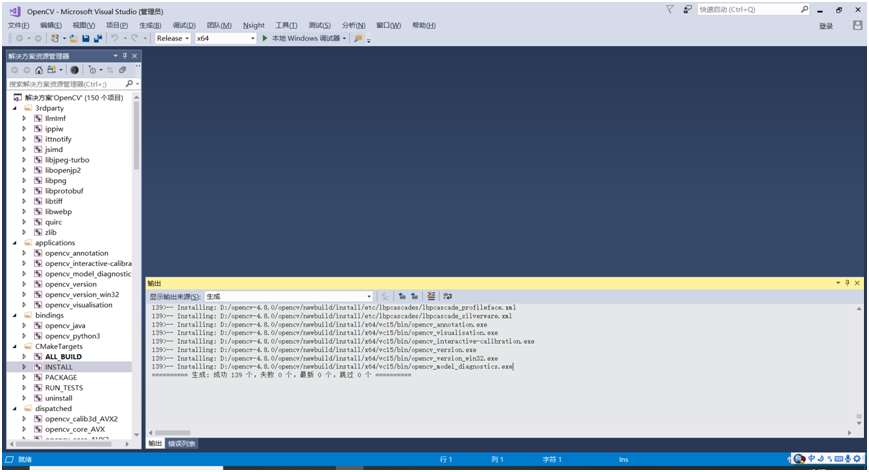The width and height of the screenshot is (869, 472).
Task: Open the 调试(D) menu
Action: coord(184,25)
